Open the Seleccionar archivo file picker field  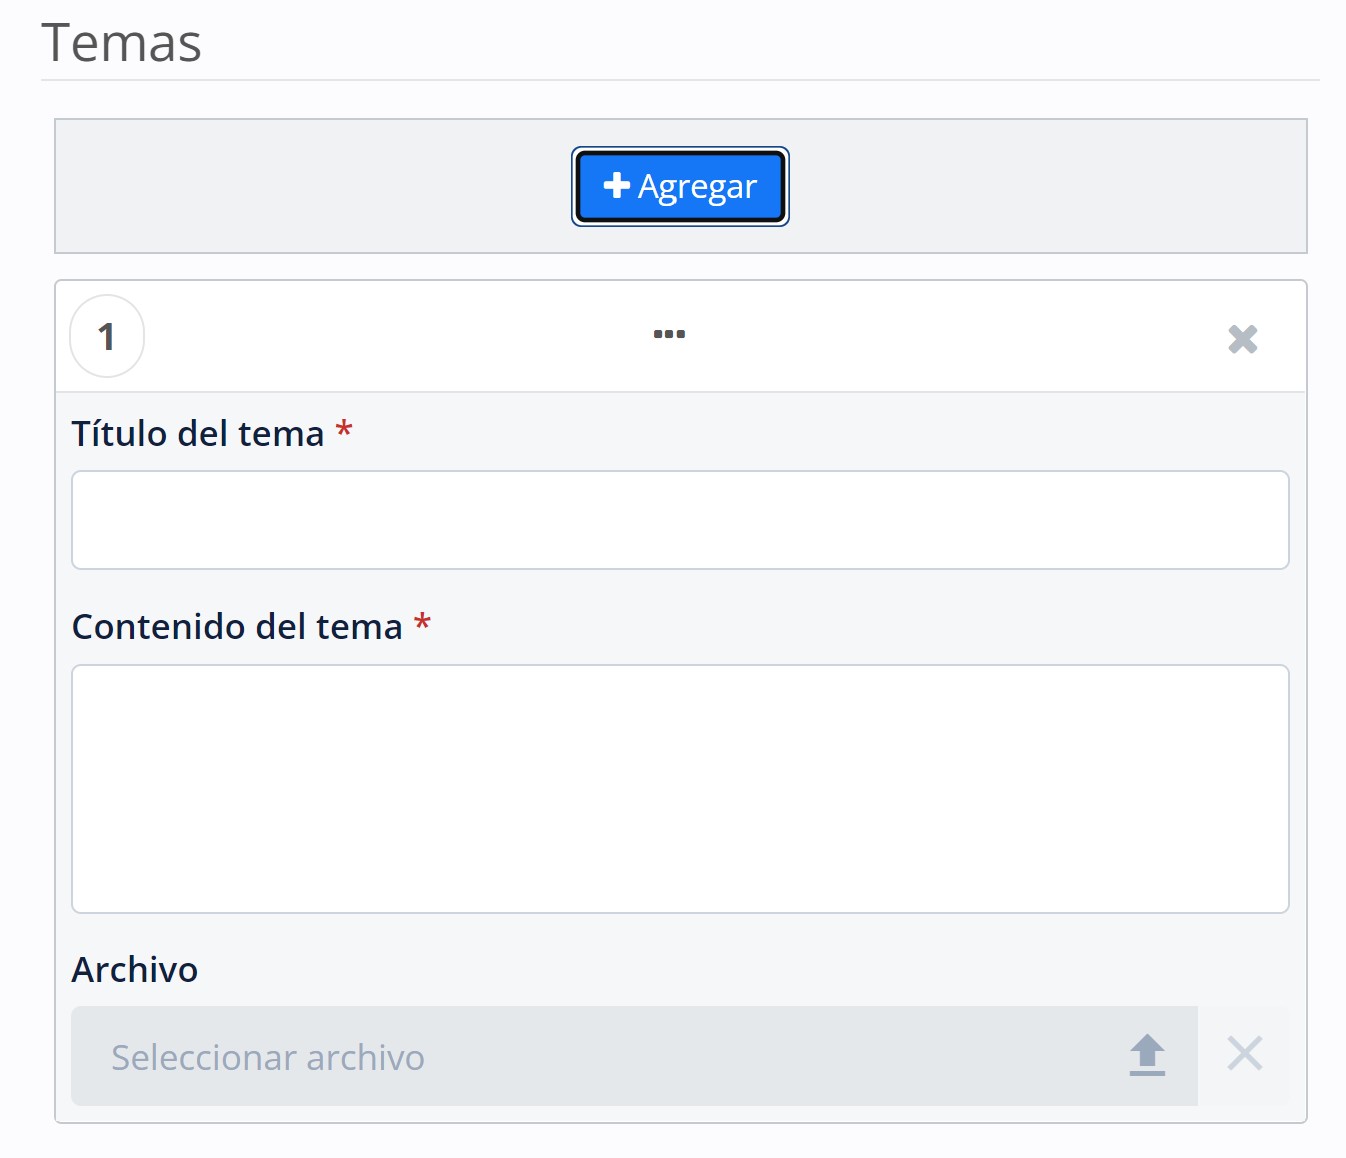click(x=600, y=1056)
